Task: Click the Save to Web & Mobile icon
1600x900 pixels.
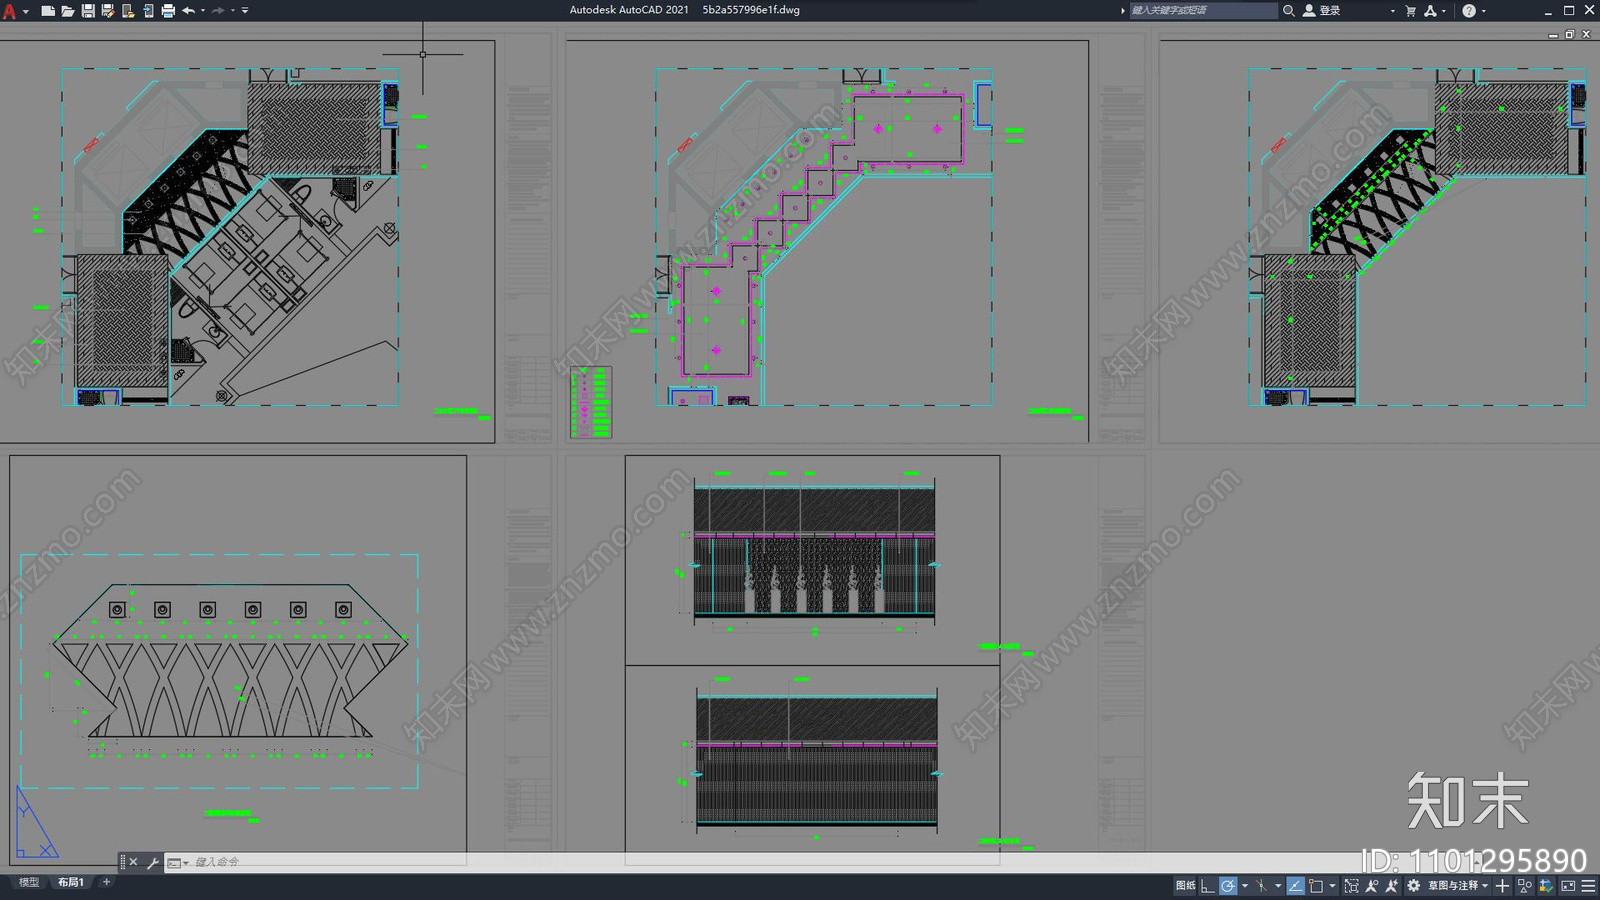Action: [x=148, y=10]
